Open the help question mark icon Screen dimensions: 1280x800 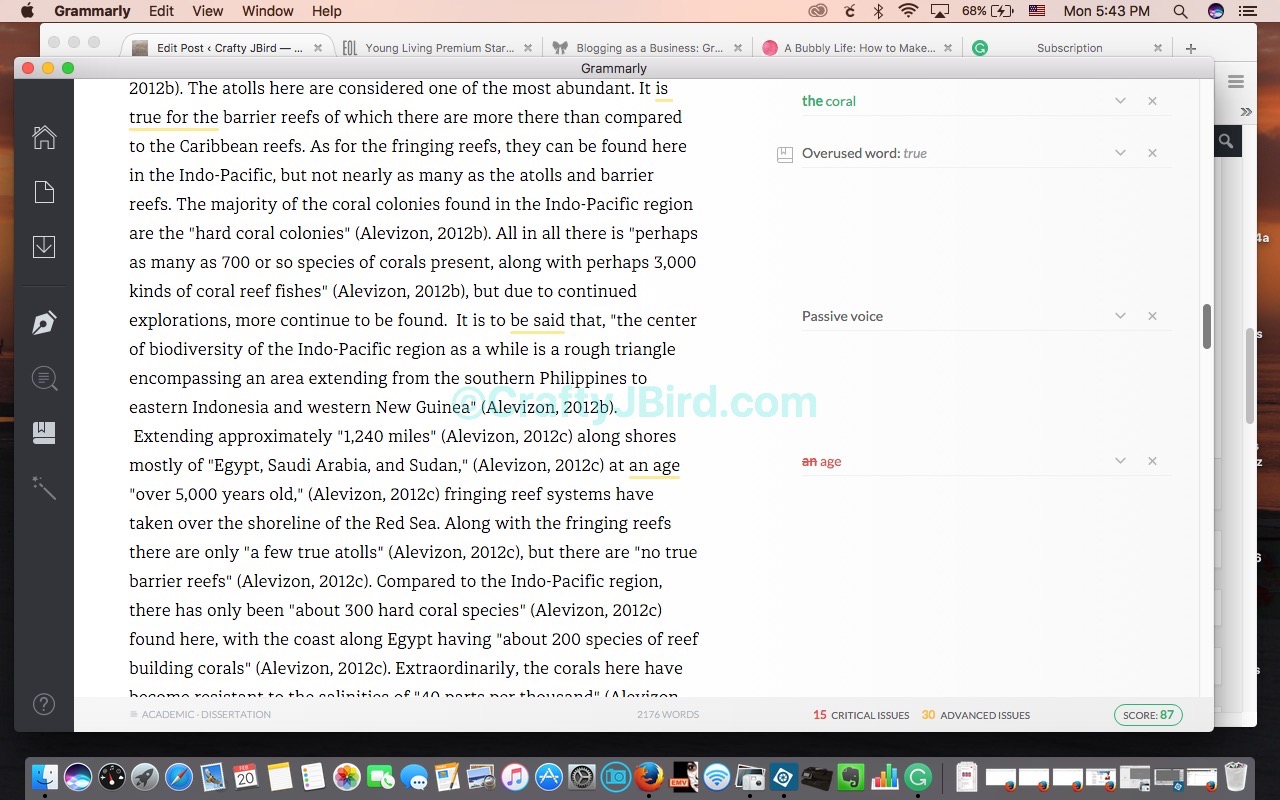(x=44, y=704)
